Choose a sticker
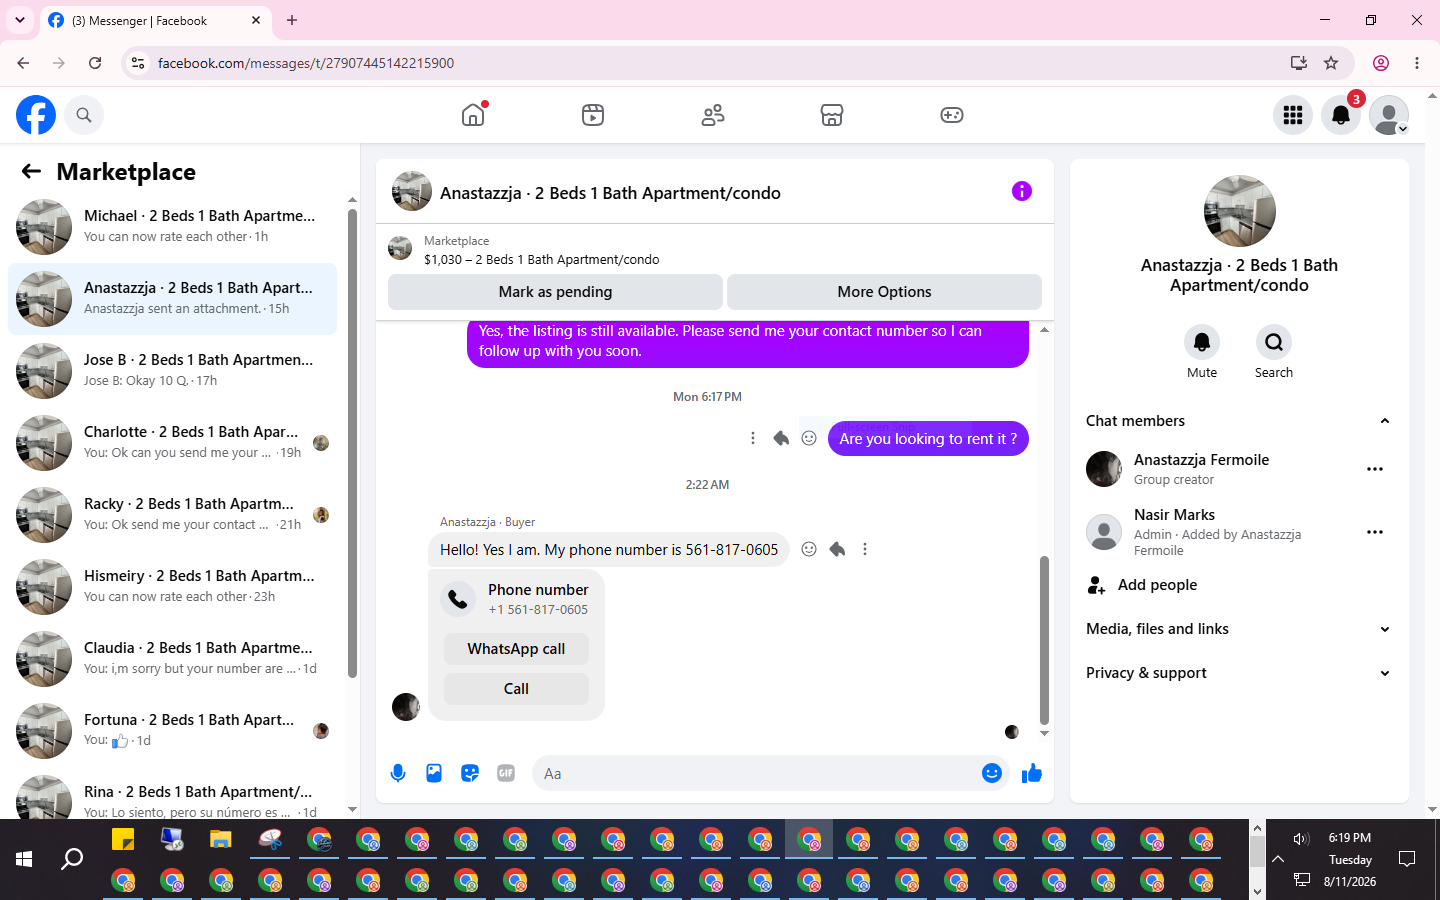Screen dimensions: 1440x900 click(470, 773)
